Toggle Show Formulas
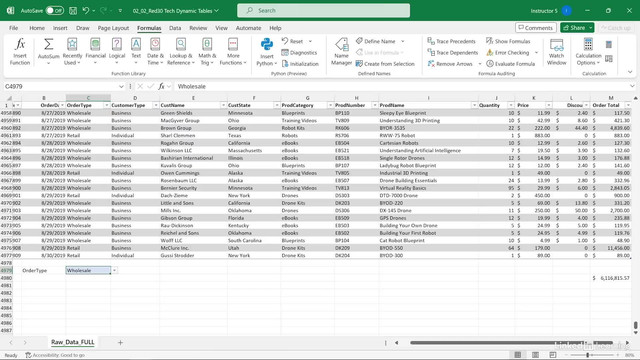 [x=508, y=41]
